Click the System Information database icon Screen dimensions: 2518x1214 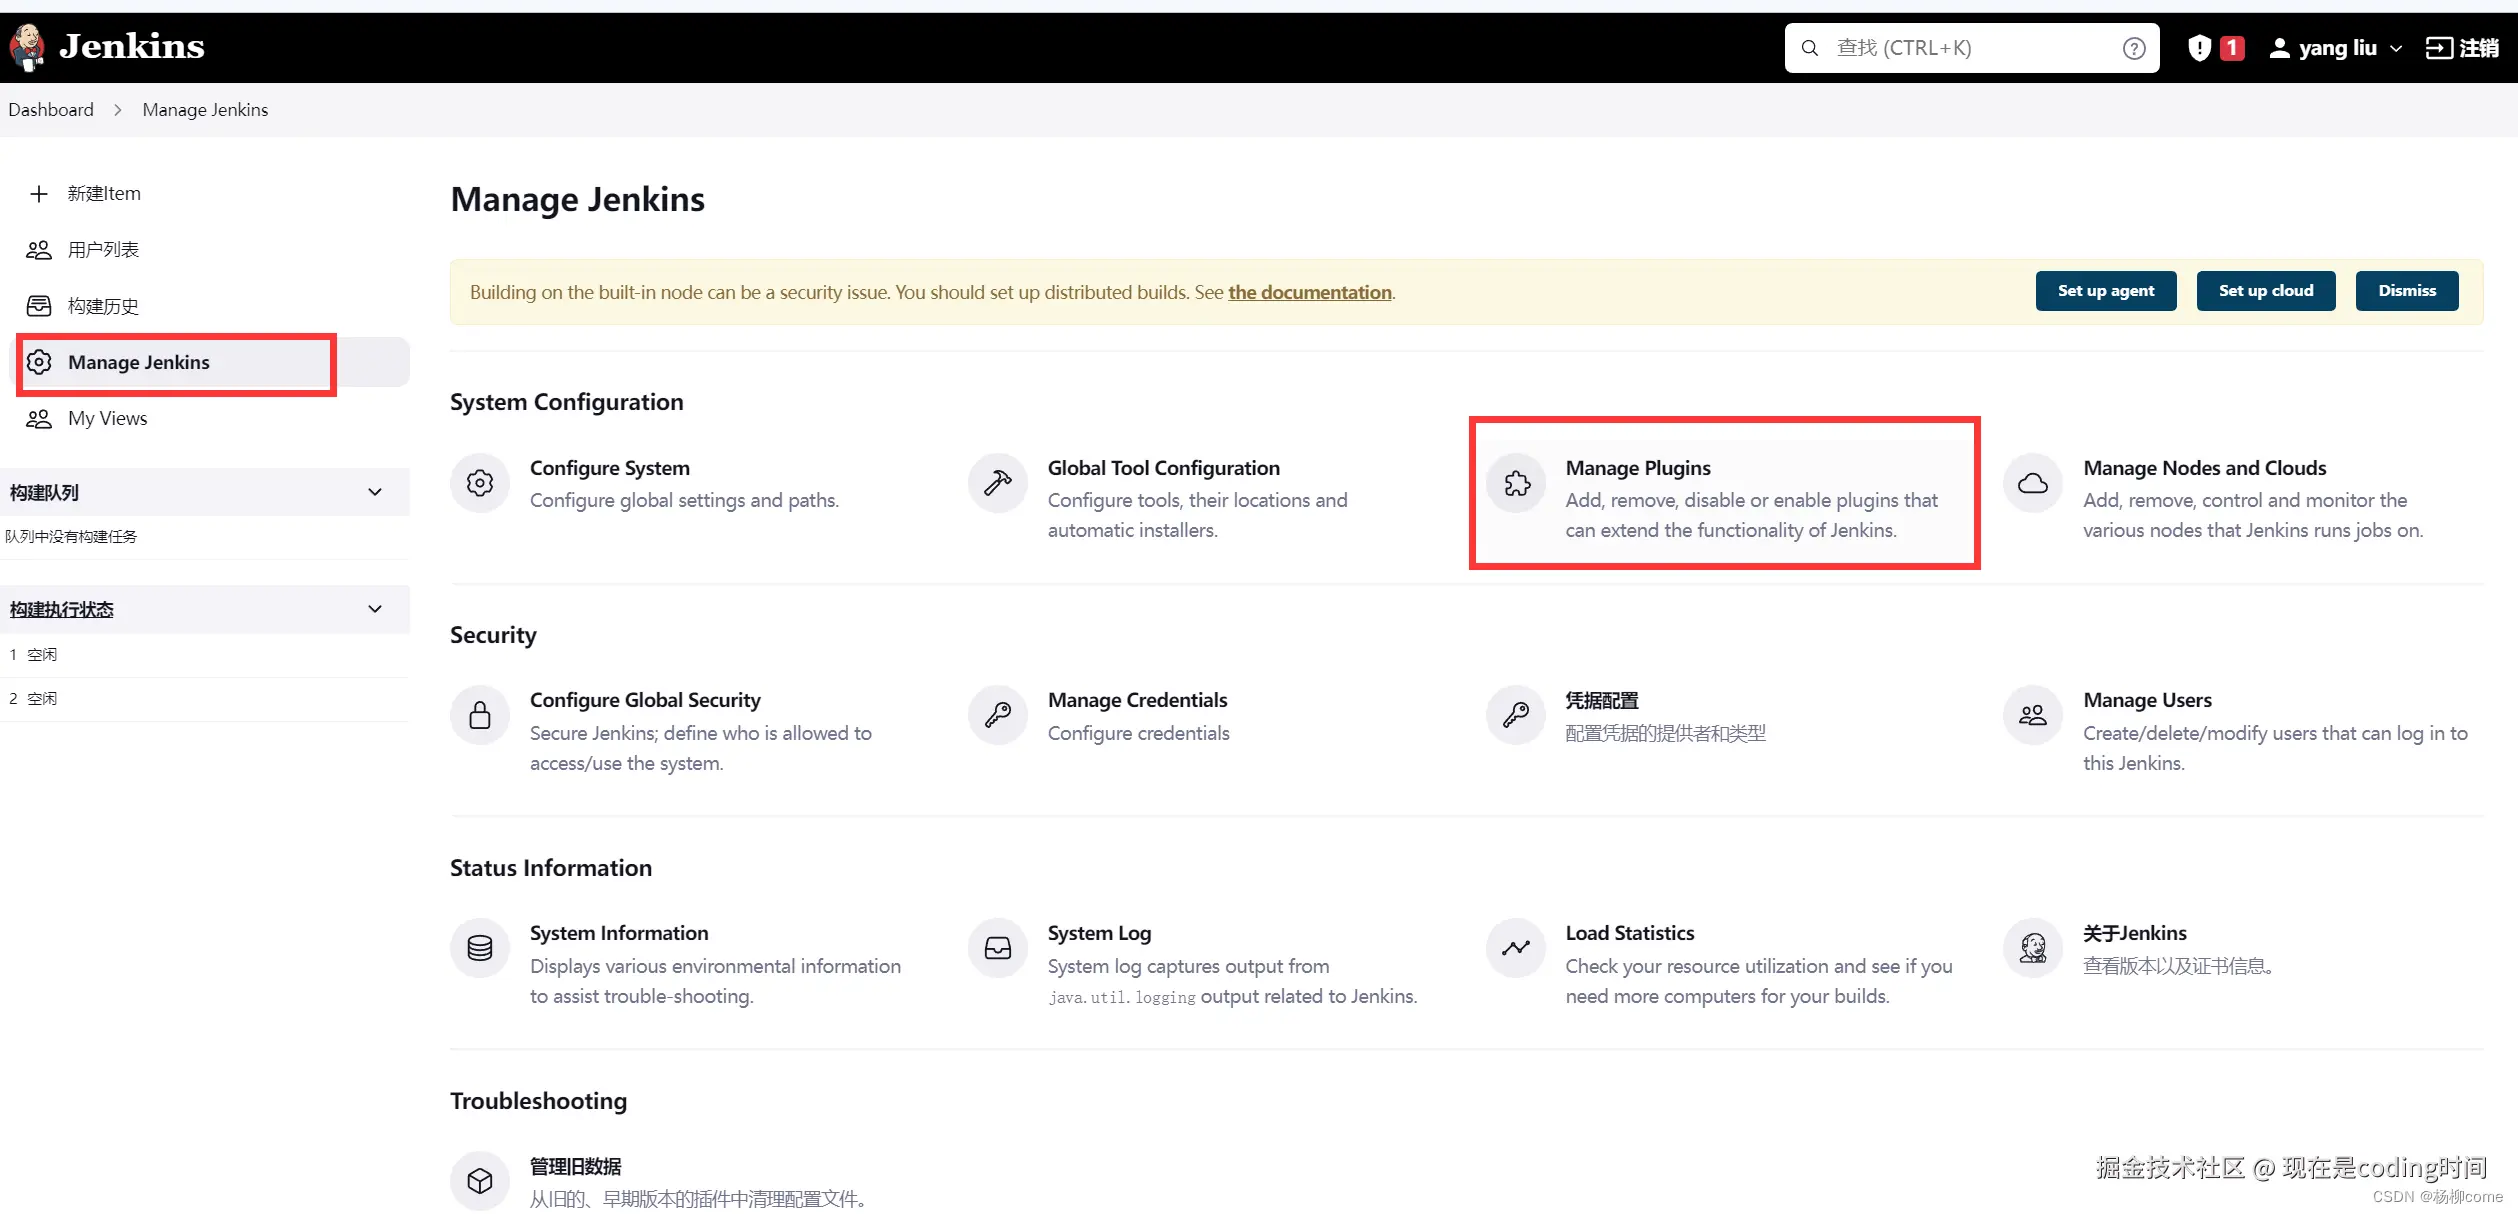pos(480,948)
